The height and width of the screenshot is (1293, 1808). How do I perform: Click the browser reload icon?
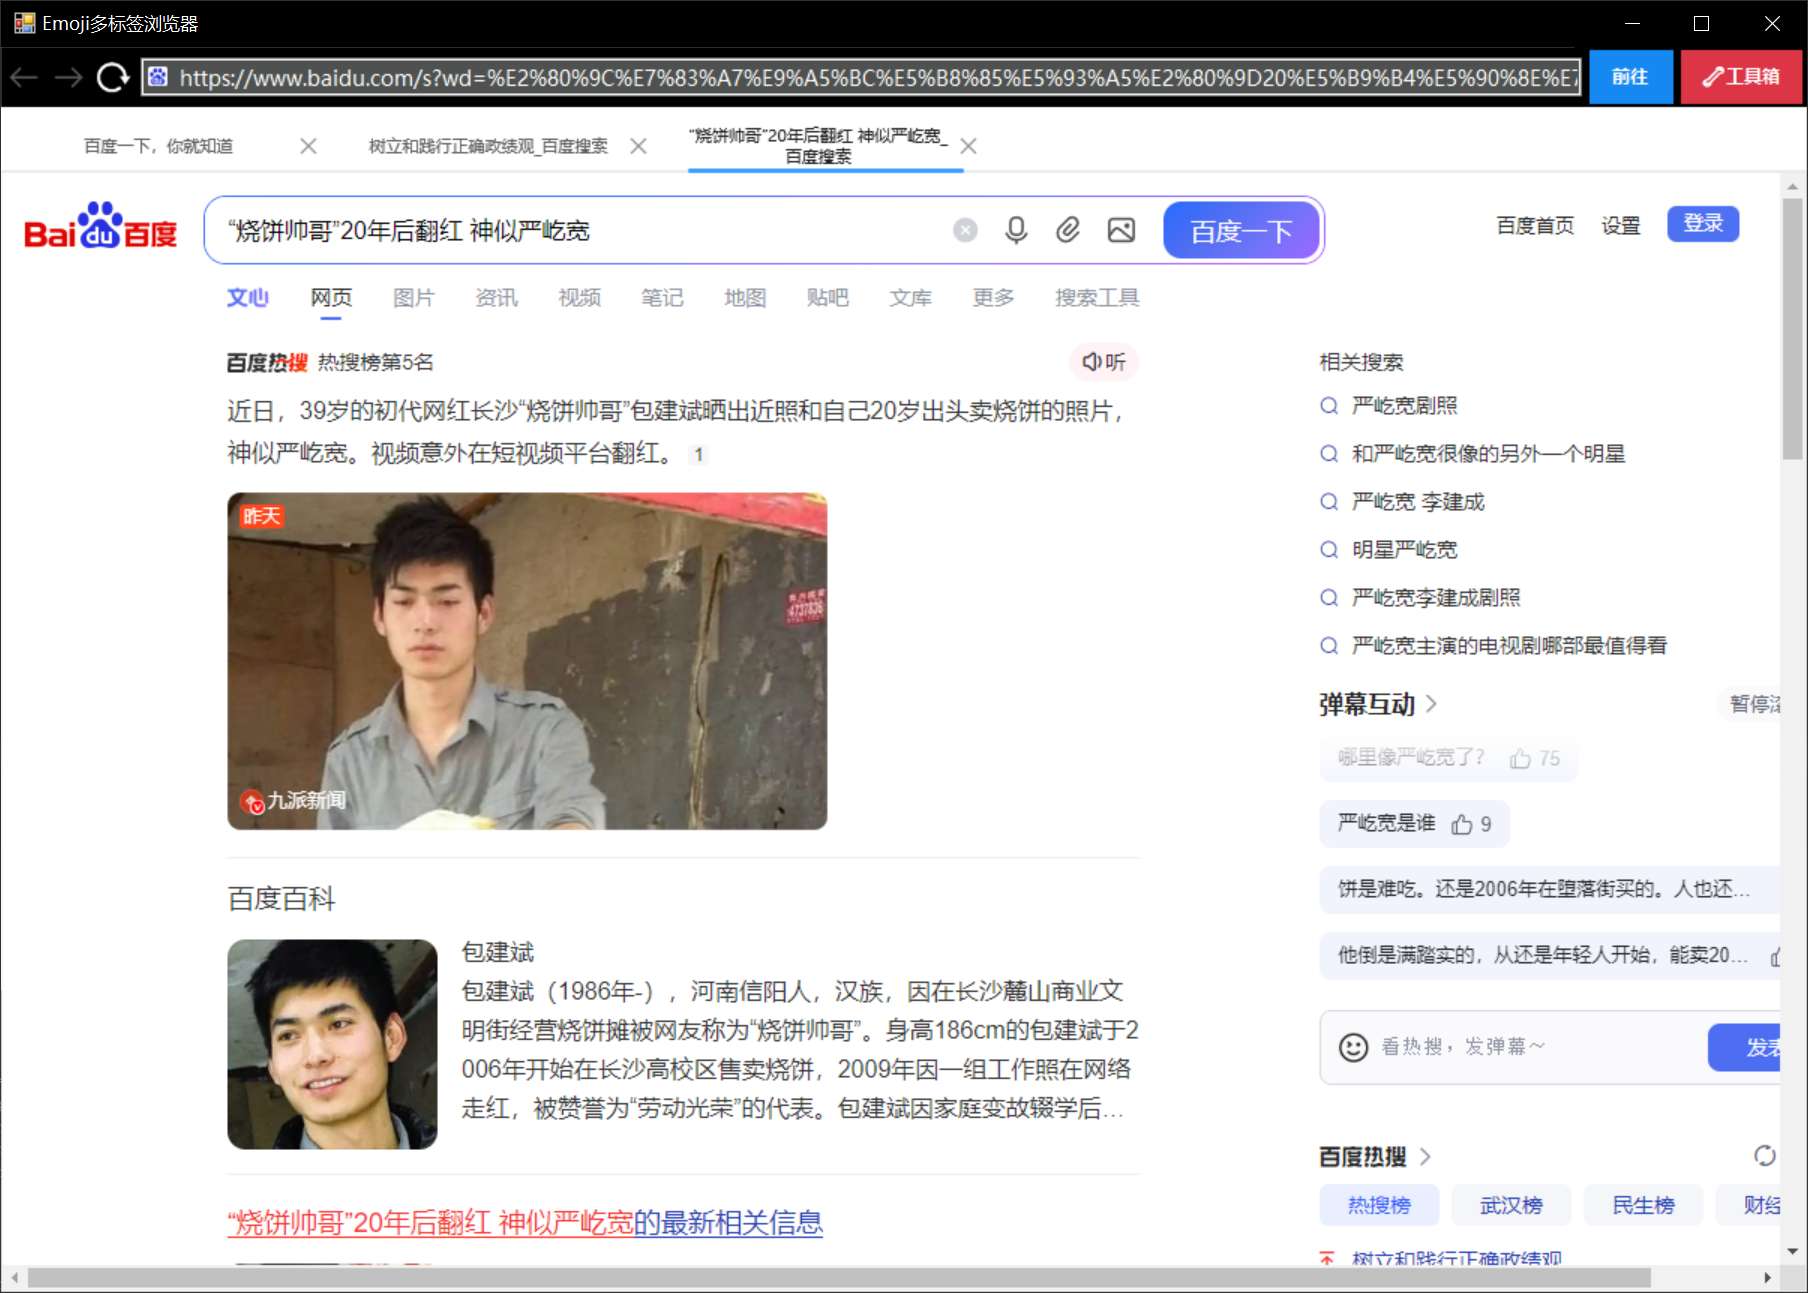click(112, 77)
